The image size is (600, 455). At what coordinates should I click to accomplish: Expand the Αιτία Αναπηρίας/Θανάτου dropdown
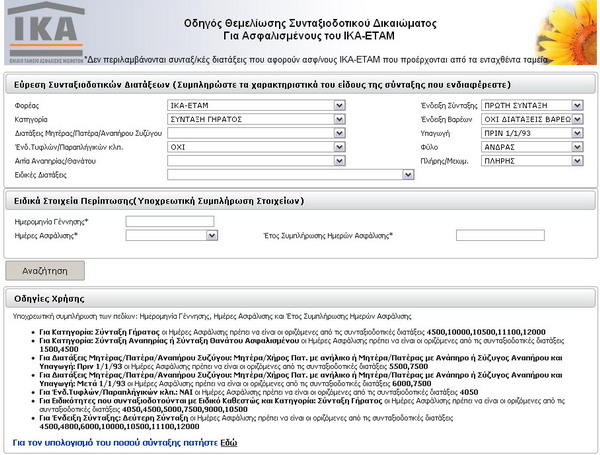(x=256, y=161)
